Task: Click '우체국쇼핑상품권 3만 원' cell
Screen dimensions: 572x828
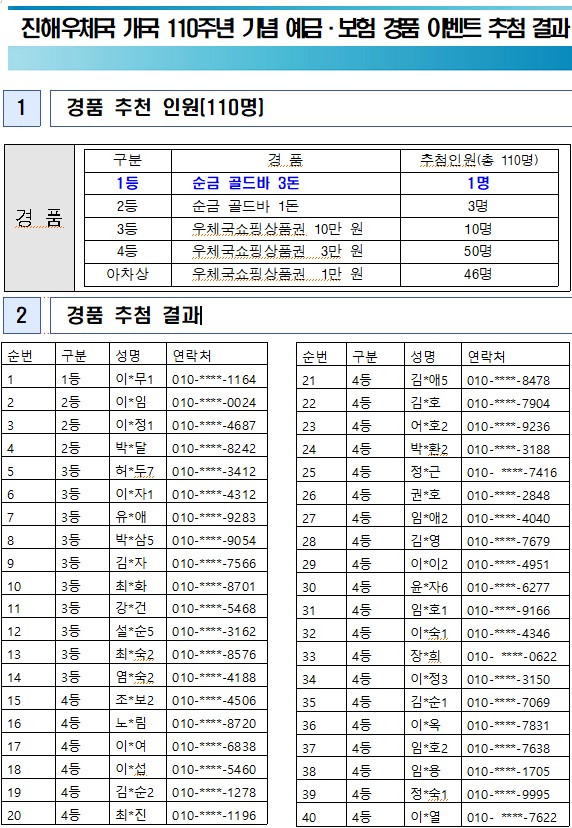Action: tap(277, 251)
